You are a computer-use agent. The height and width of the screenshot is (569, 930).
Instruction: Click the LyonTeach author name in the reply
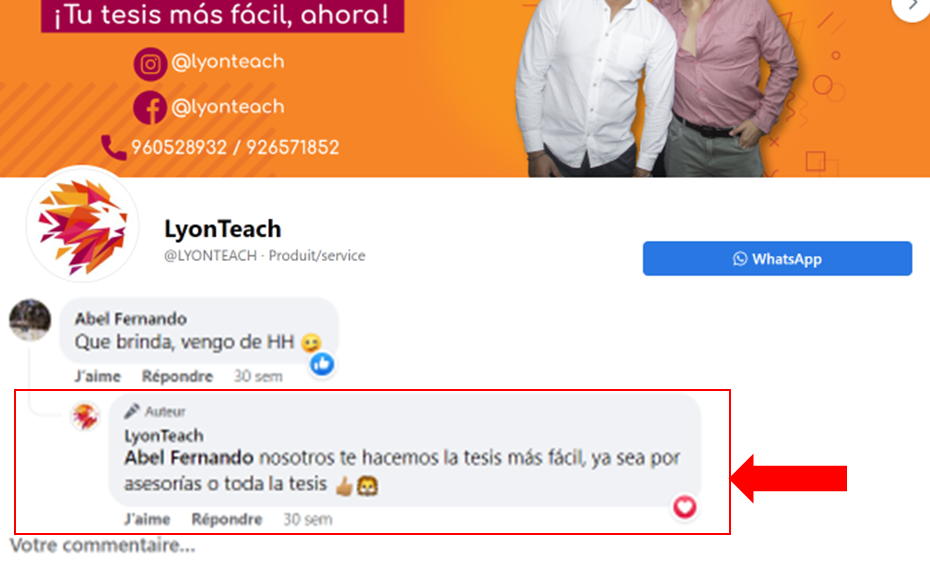tap(164, 436)
